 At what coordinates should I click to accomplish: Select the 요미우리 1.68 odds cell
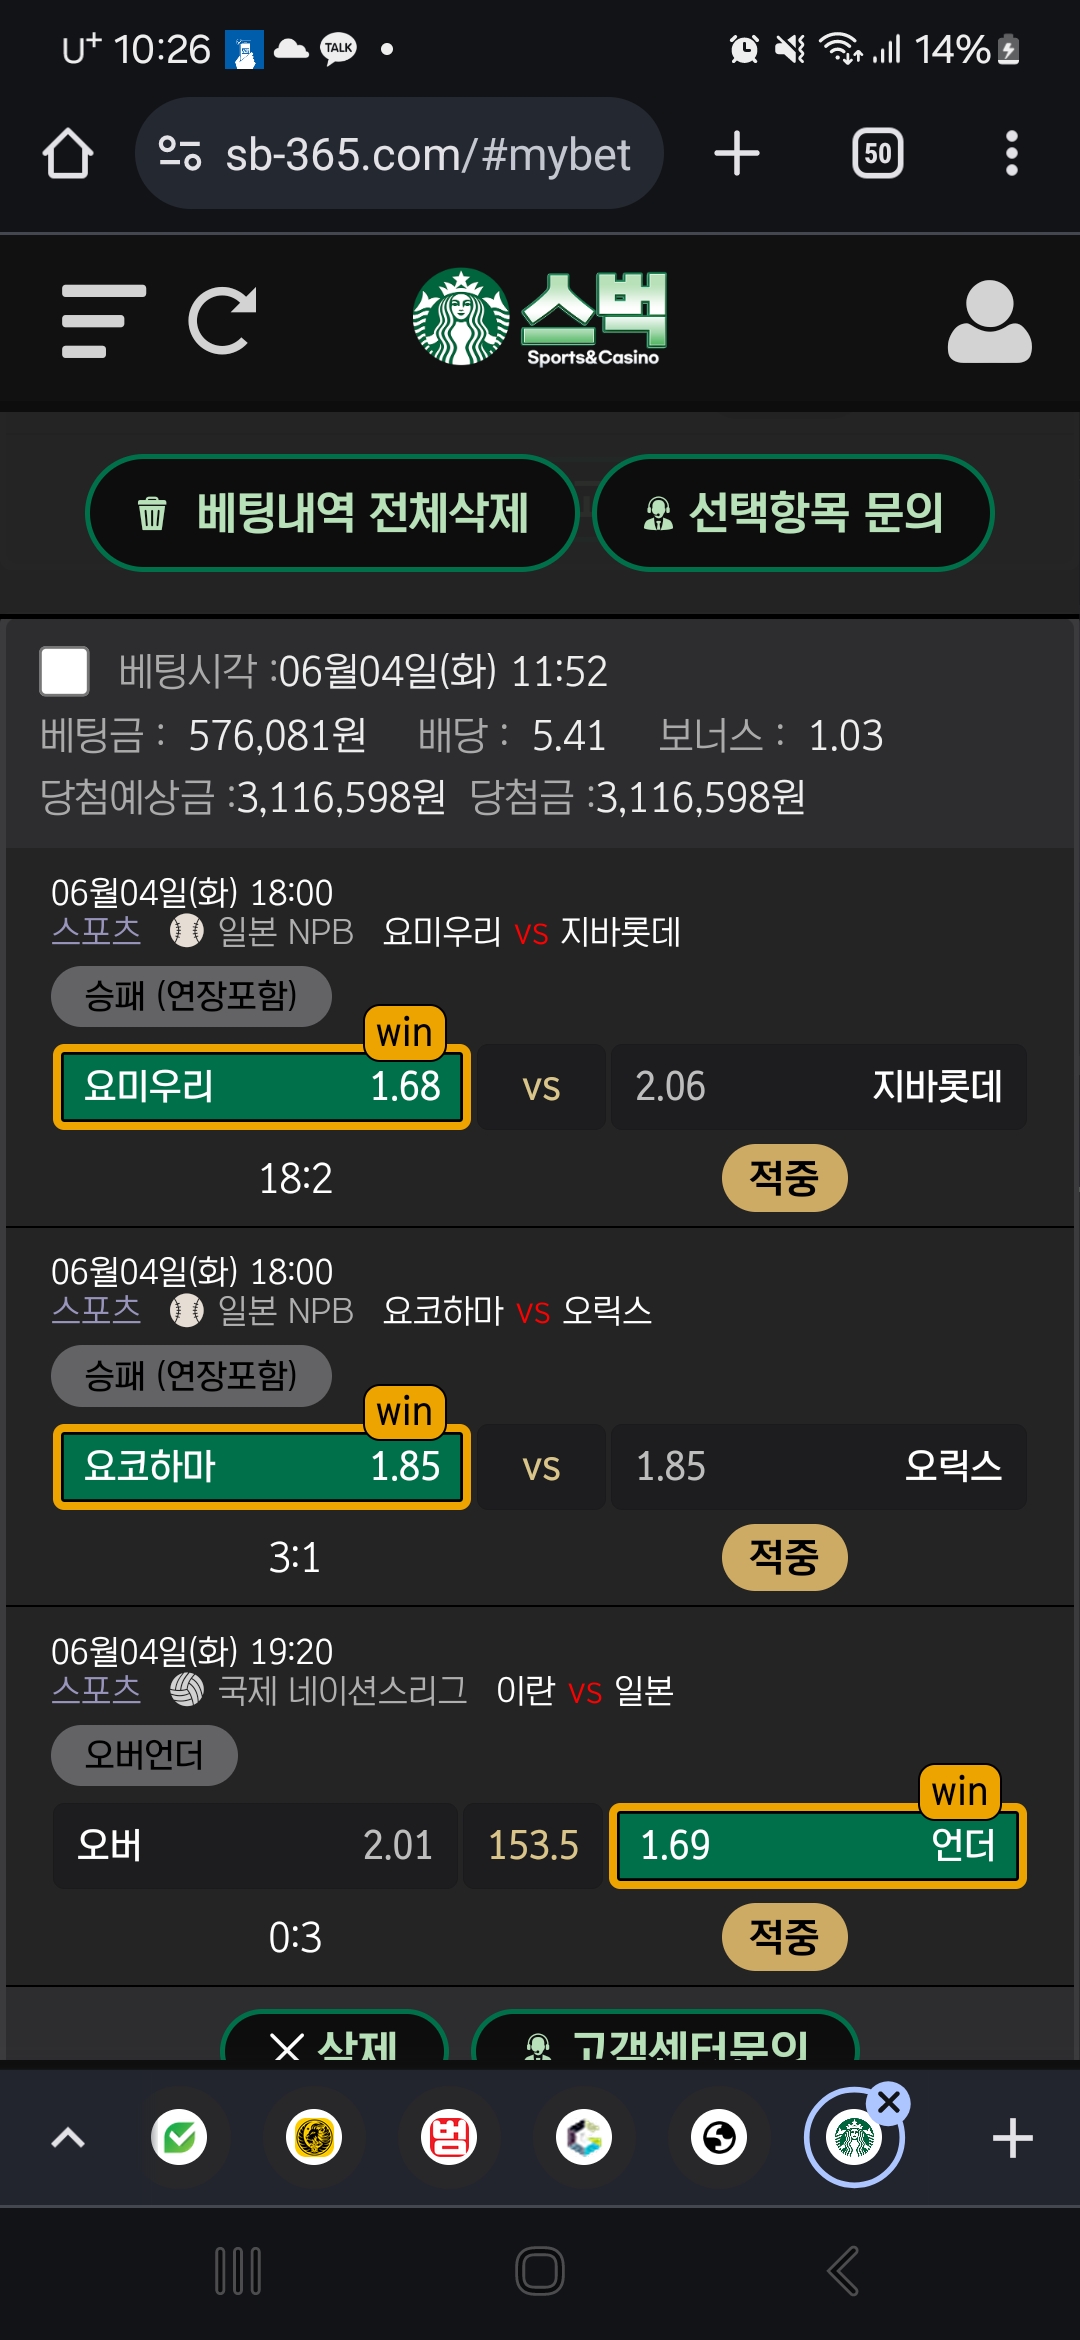(x=262, y=1087)
